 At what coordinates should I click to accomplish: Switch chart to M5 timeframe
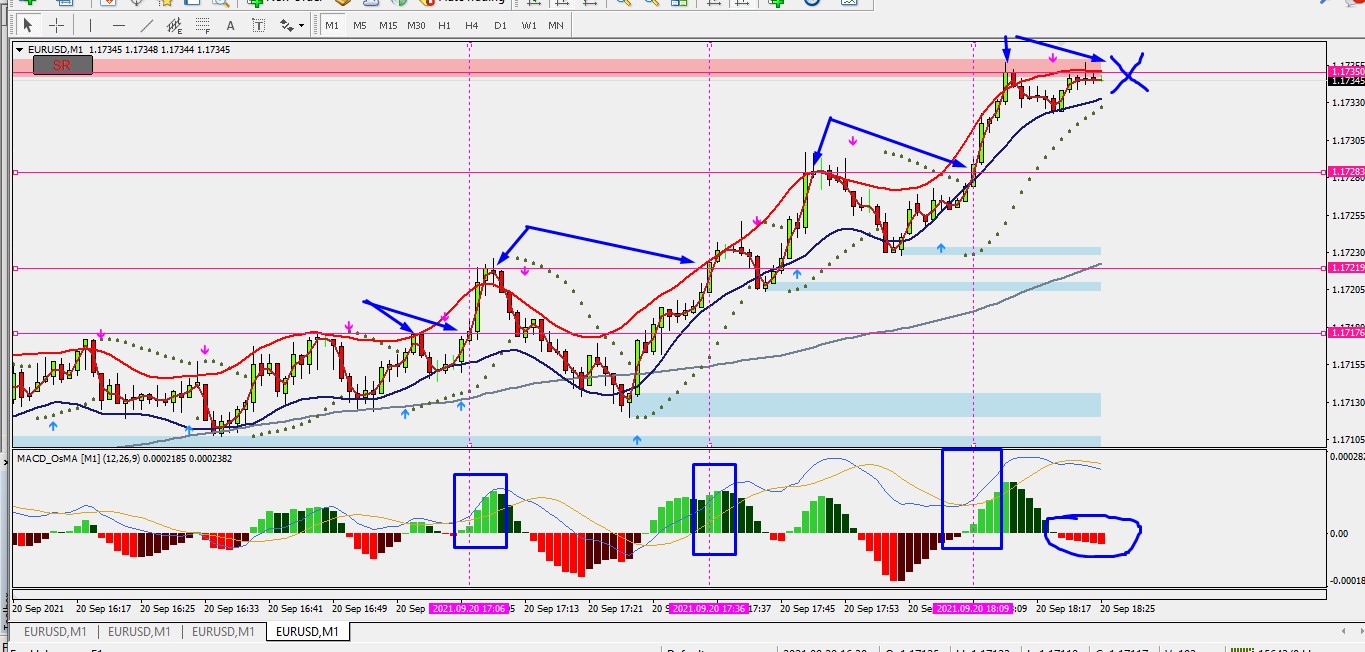[359, 25]
